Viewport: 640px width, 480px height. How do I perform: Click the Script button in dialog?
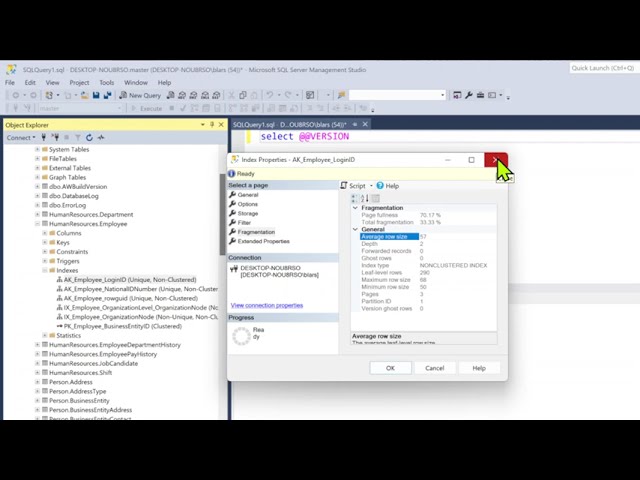353,186
